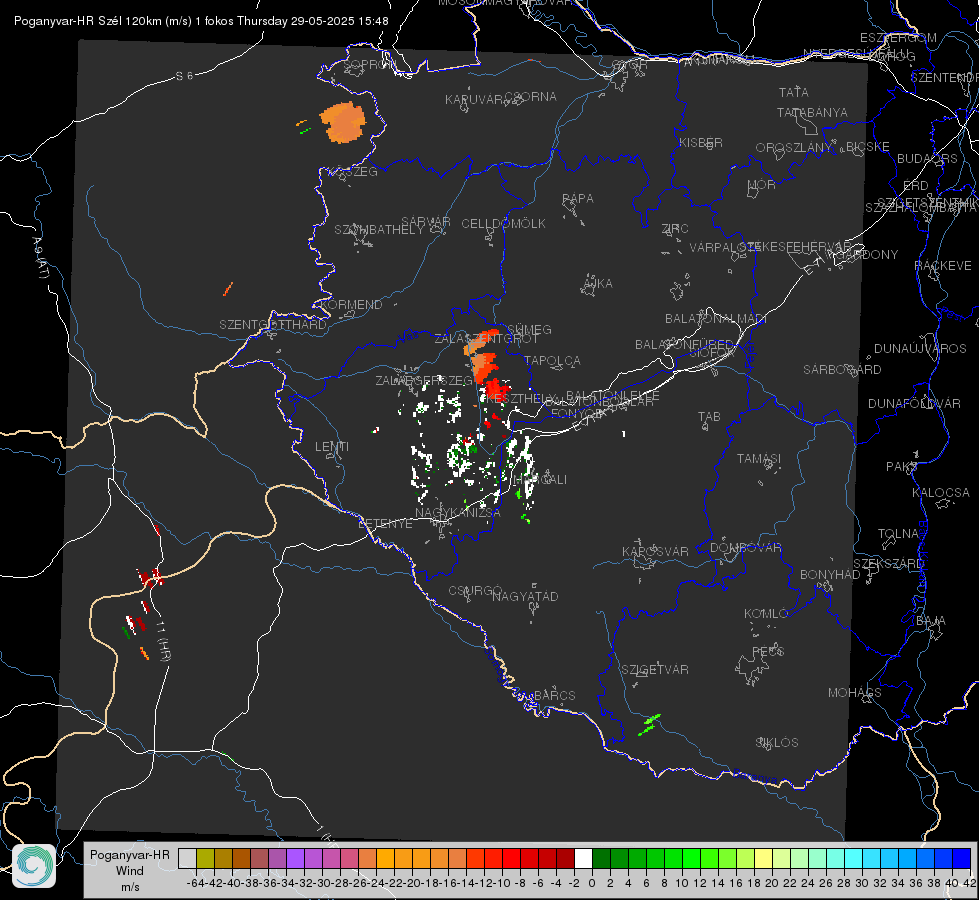The image size is (979, 900).
Task: Click the SZOMBATHELY city label
Action: [x=379, y=230]
